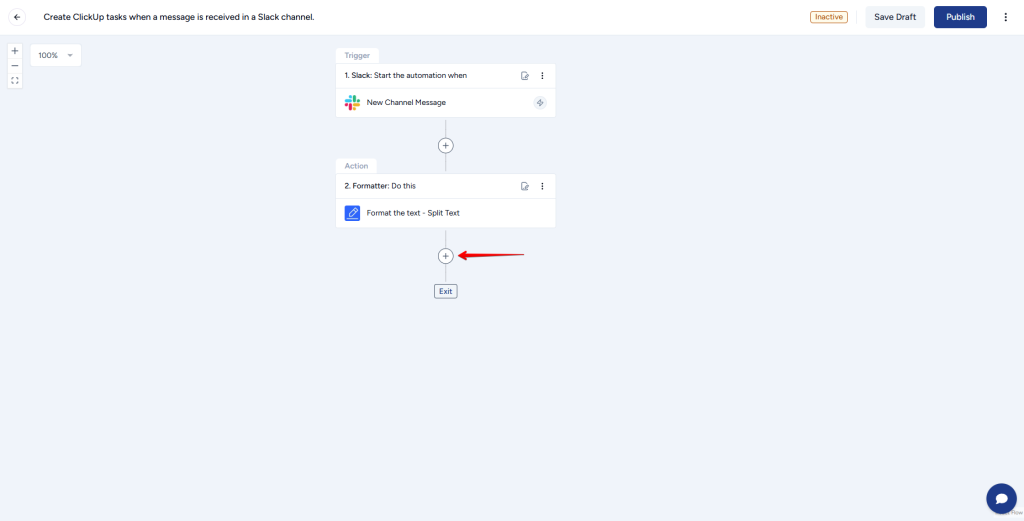Screen dimensions: 1024x521
Task: Zoom out with the canvas minus control
Action: coord(15,65)
